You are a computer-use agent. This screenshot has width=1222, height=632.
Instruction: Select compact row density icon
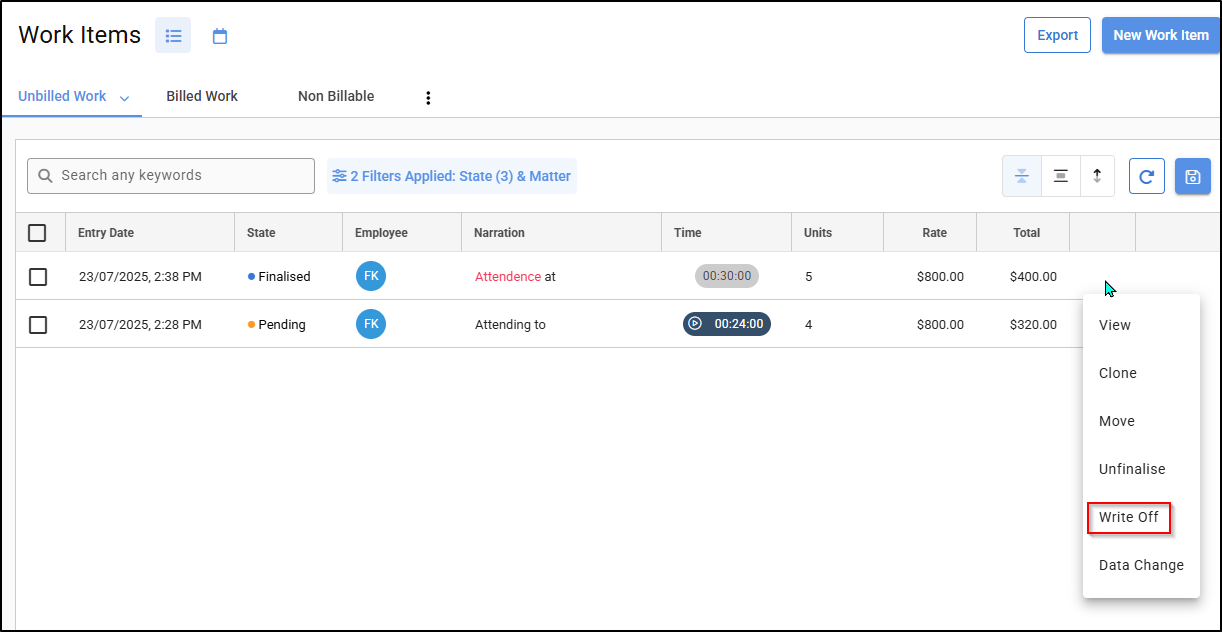pyautogui.click(x=1022, y=176)
